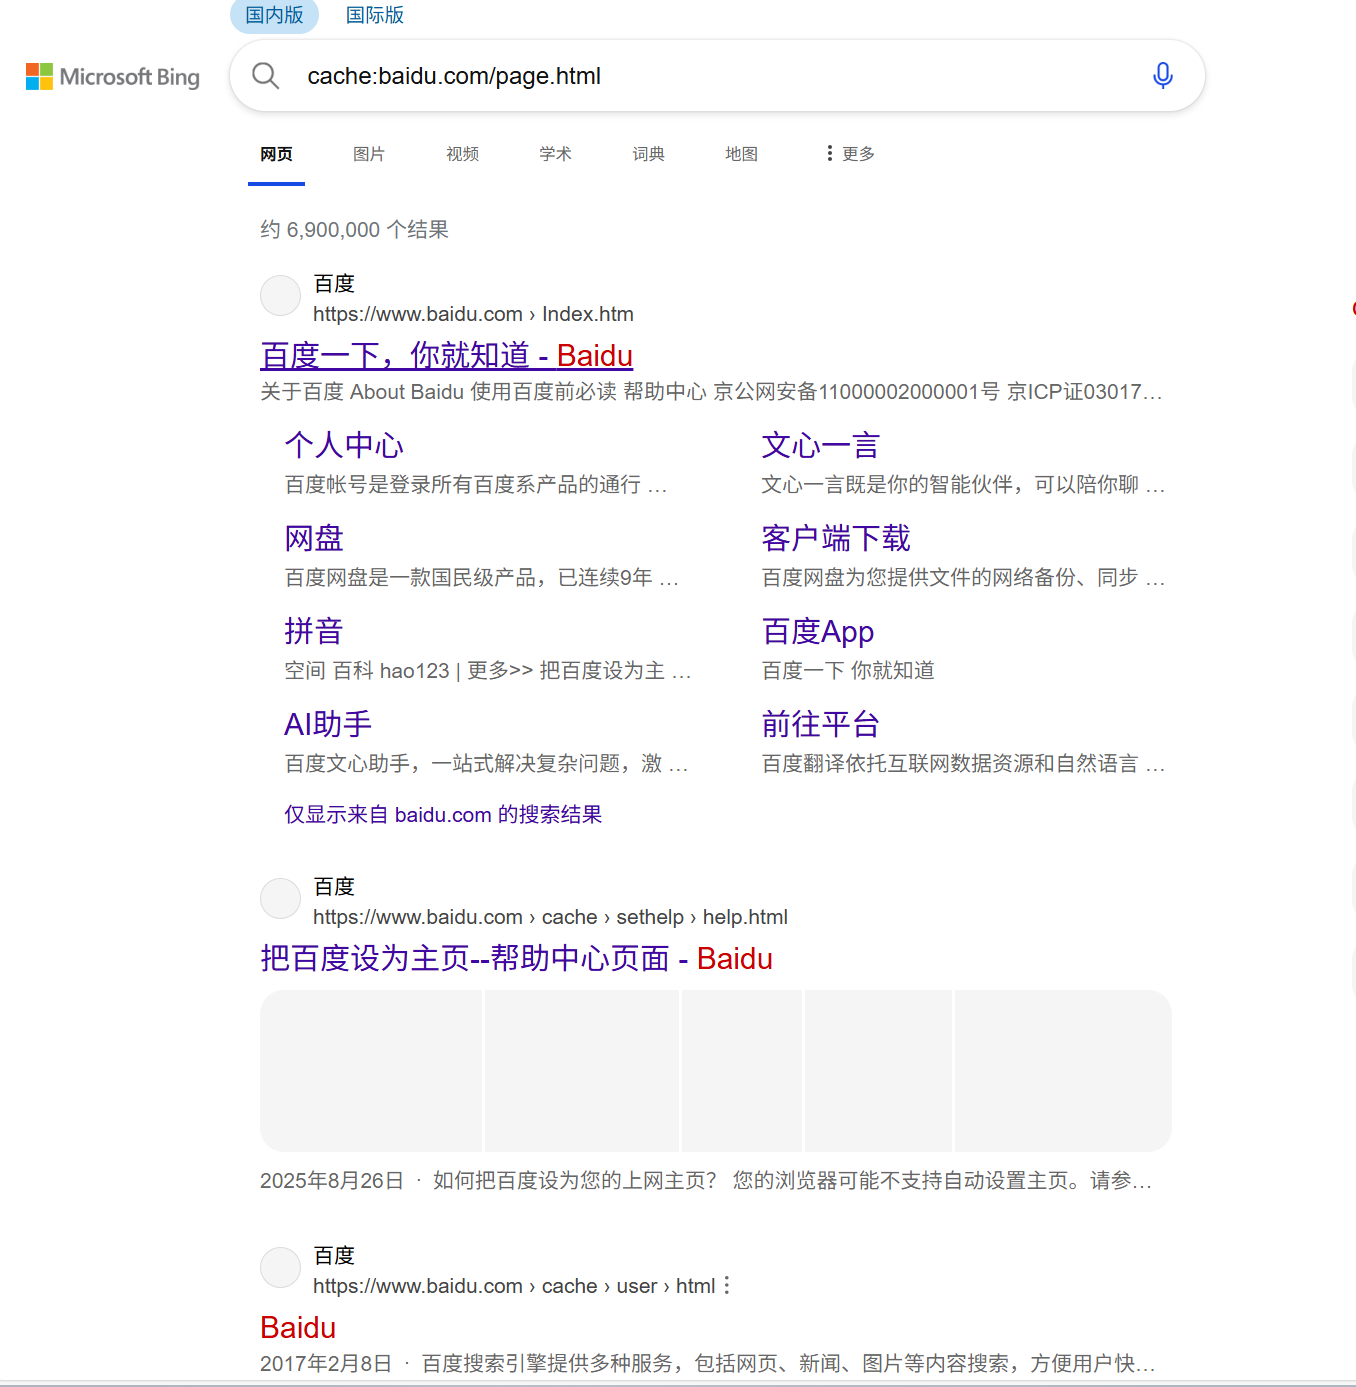Open the 视频 tab

pyautogui.click(x=461, y=153)
